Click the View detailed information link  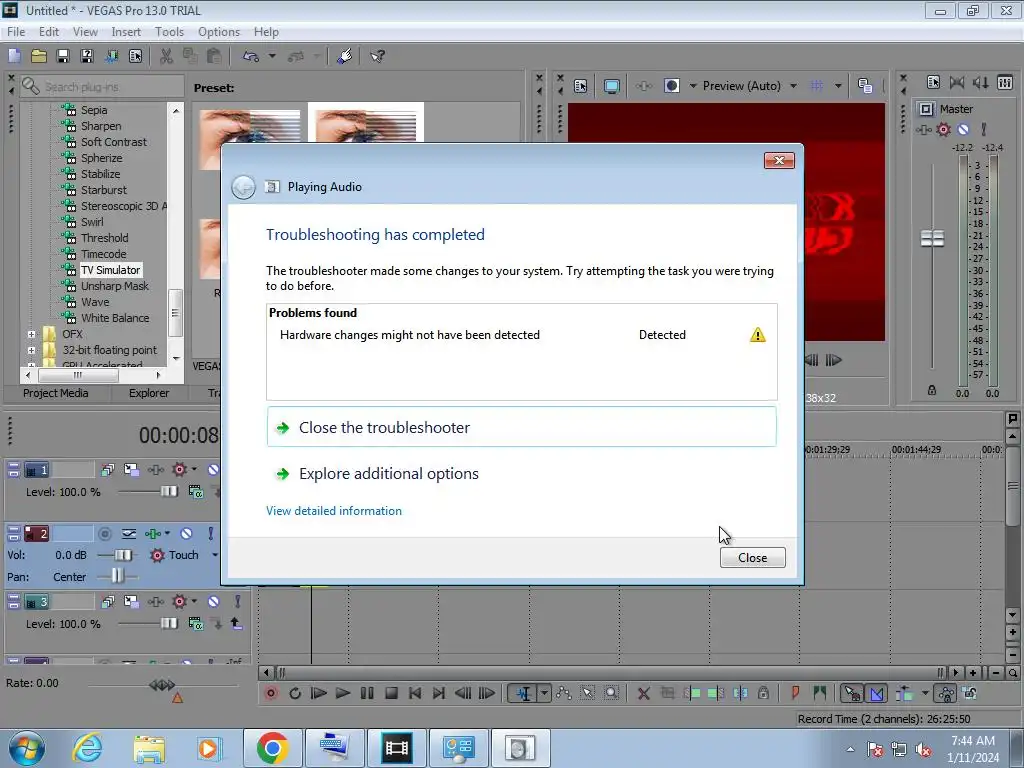(334, 511)
